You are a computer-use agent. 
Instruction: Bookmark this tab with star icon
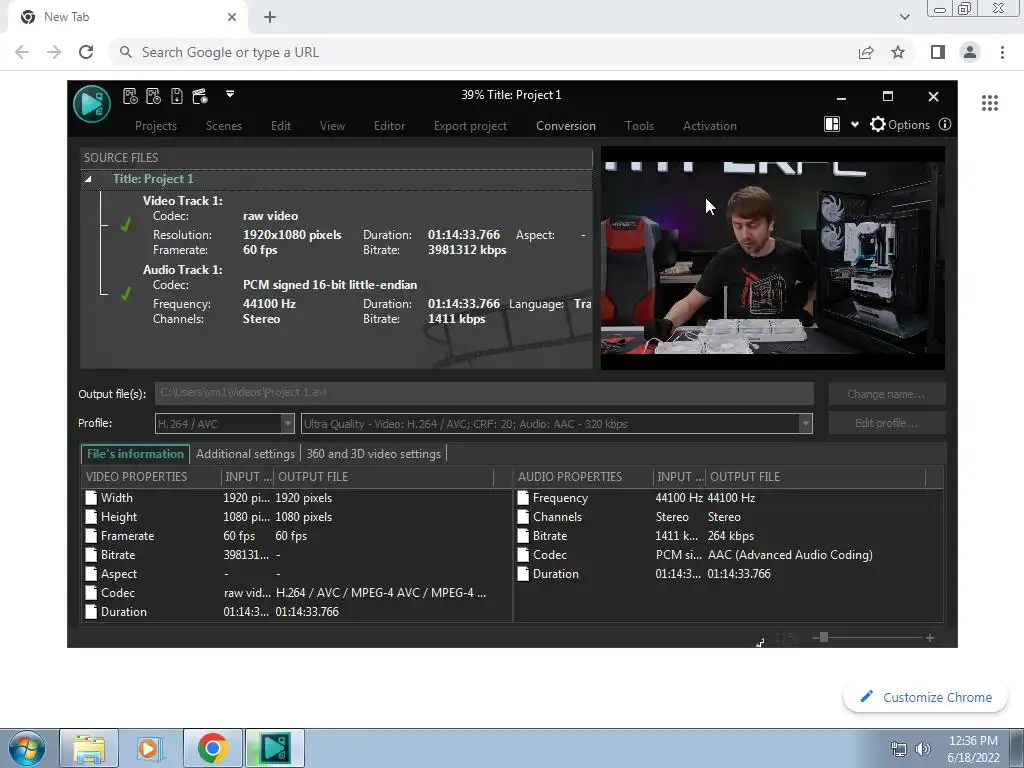pos(898,52)
